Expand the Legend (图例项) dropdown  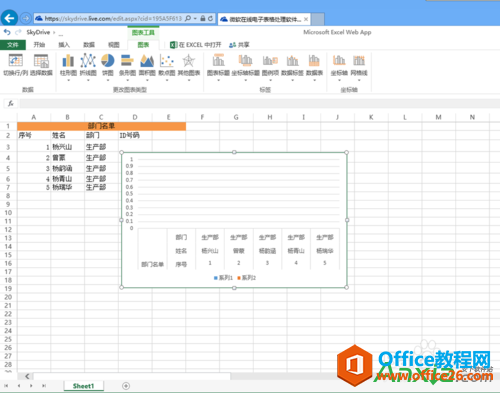point(270,80)
